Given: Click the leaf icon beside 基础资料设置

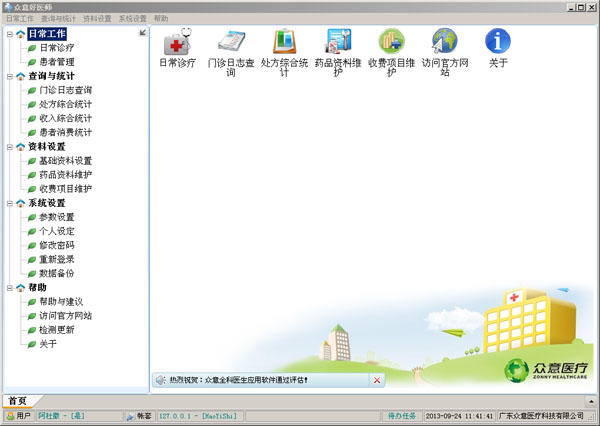Looking at the screenshot, I should click(x=32, y=161).
